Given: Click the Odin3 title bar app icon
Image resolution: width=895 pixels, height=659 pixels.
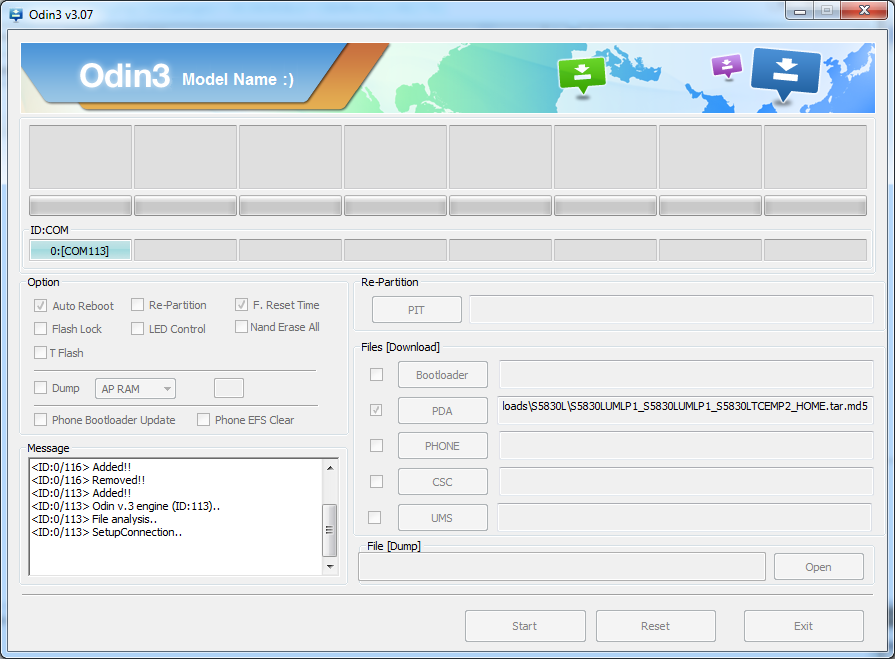Looking at the screenshot, I should pyautogui.click(x=16, y=14).
